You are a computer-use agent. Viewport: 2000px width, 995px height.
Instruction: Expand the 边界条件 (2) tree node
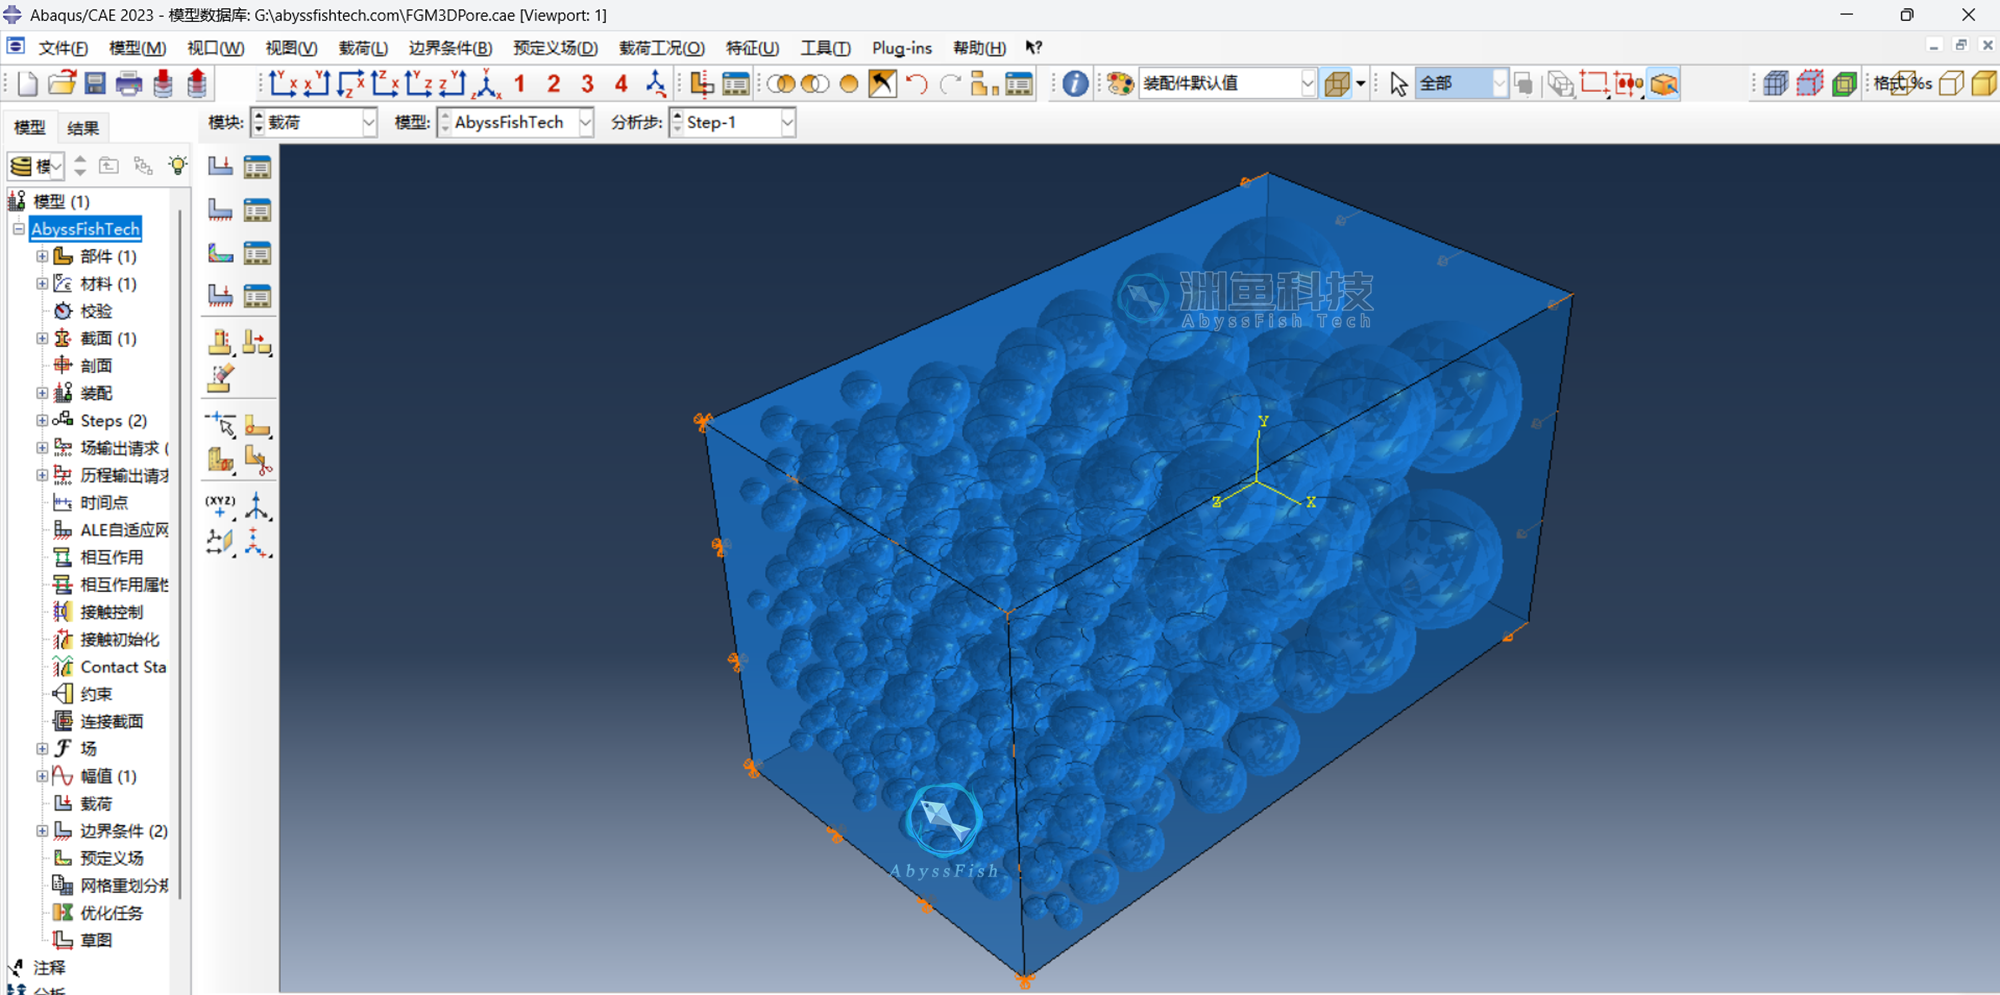click(42, 830)
